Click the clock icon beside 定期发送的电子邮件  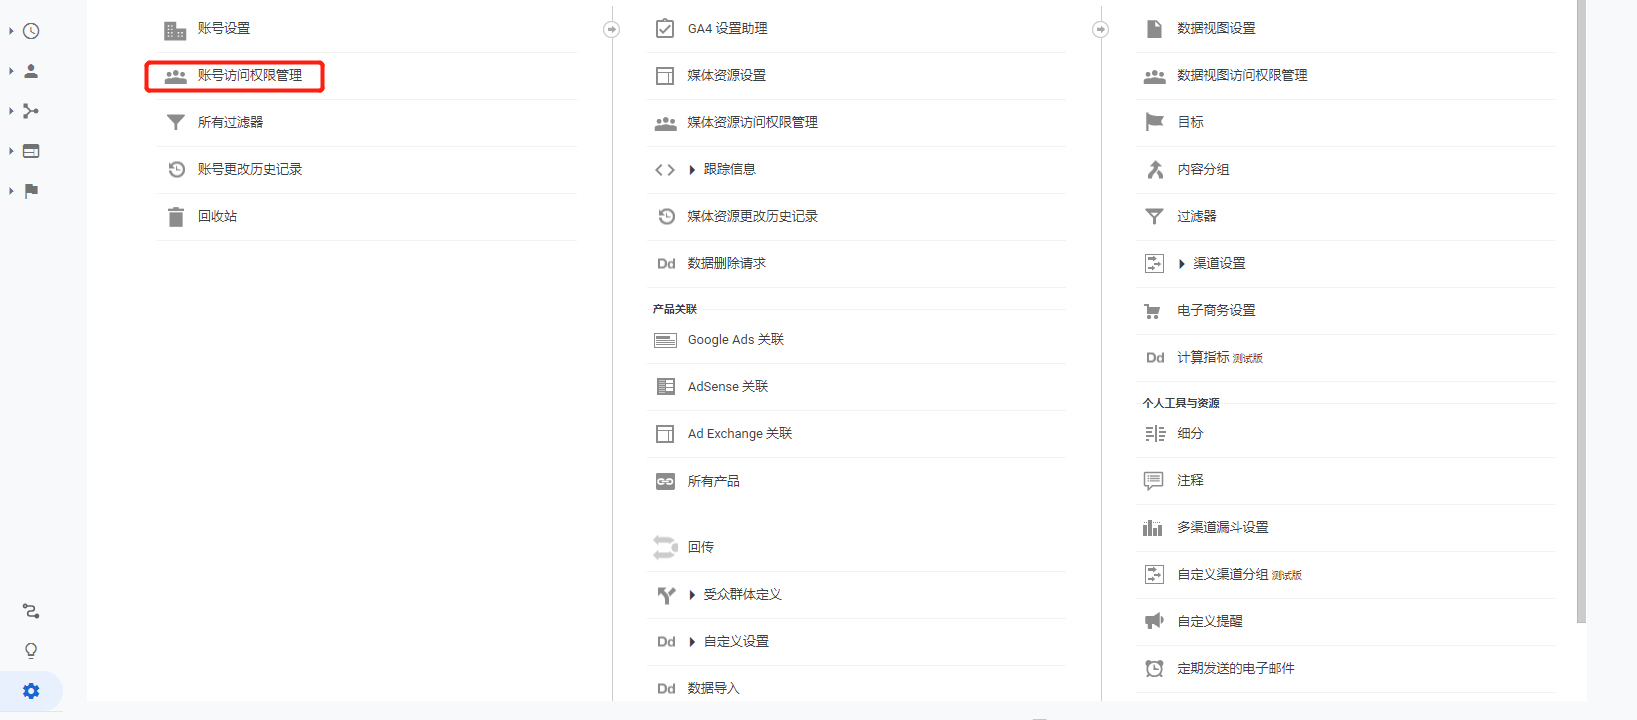tap(1154, 668)
